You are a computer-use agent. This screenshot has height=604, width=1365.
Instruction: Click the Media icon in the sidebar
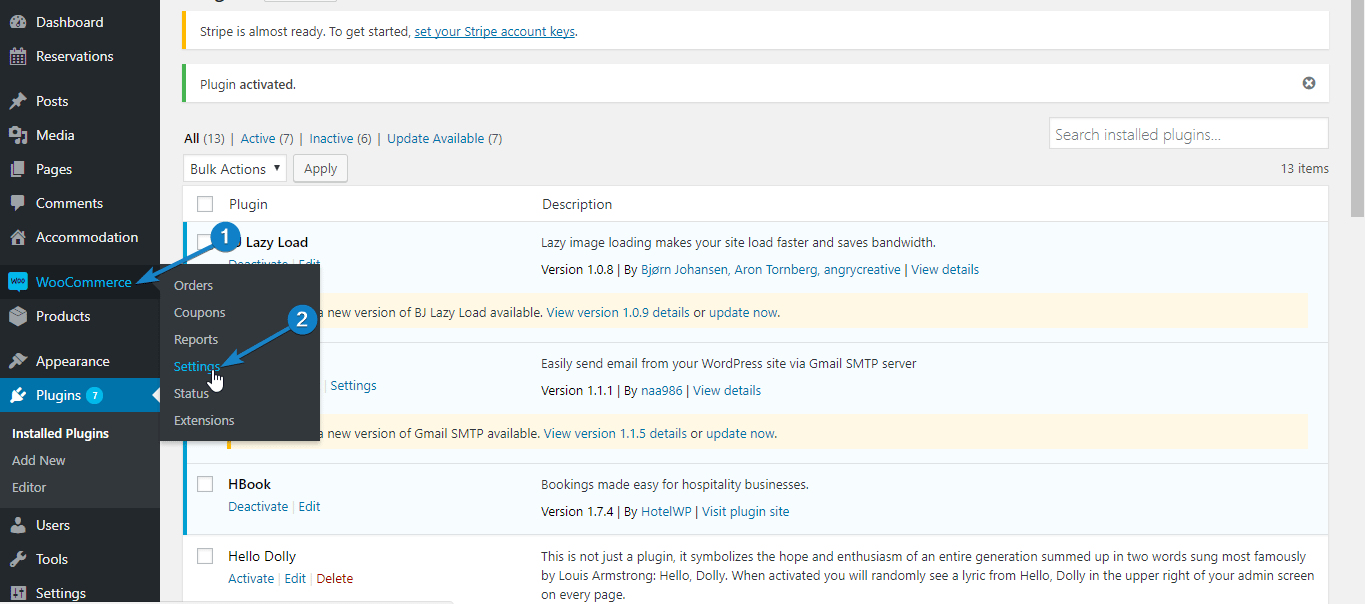pyautogui.click(x=18, y=135)
